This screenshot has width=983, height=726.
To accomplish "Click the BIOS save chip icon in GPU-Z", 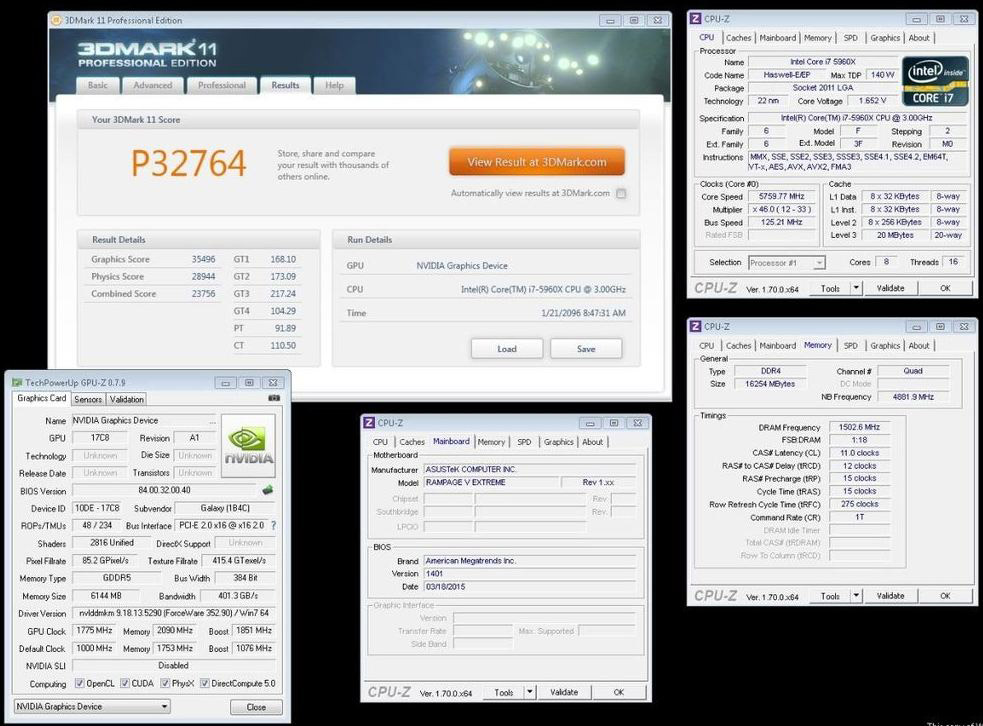I will (x=268, y=490).
